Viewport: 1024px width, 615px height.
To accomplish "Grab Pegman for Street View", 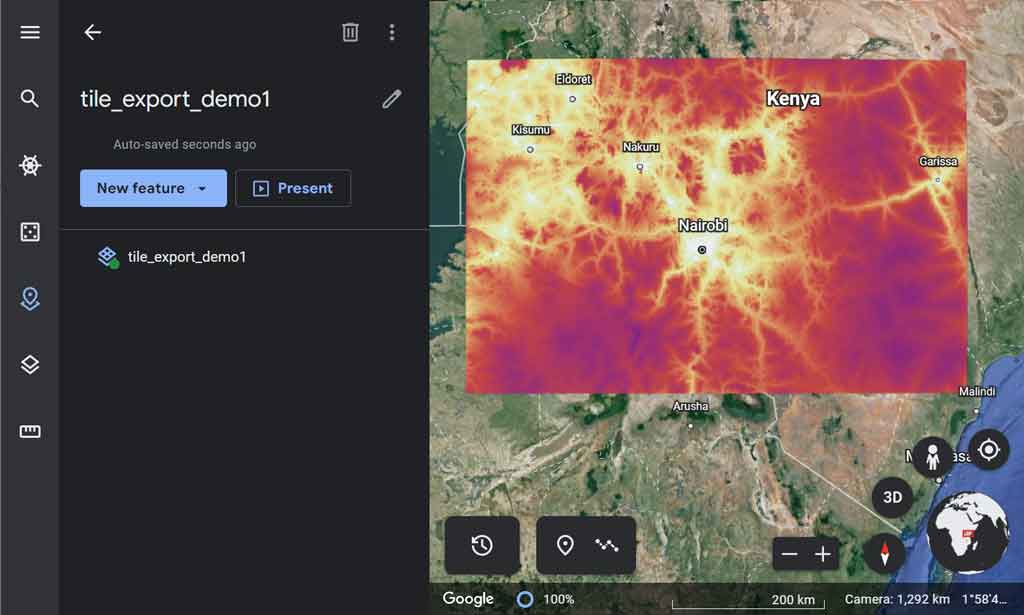I will (x=933, y=457).
